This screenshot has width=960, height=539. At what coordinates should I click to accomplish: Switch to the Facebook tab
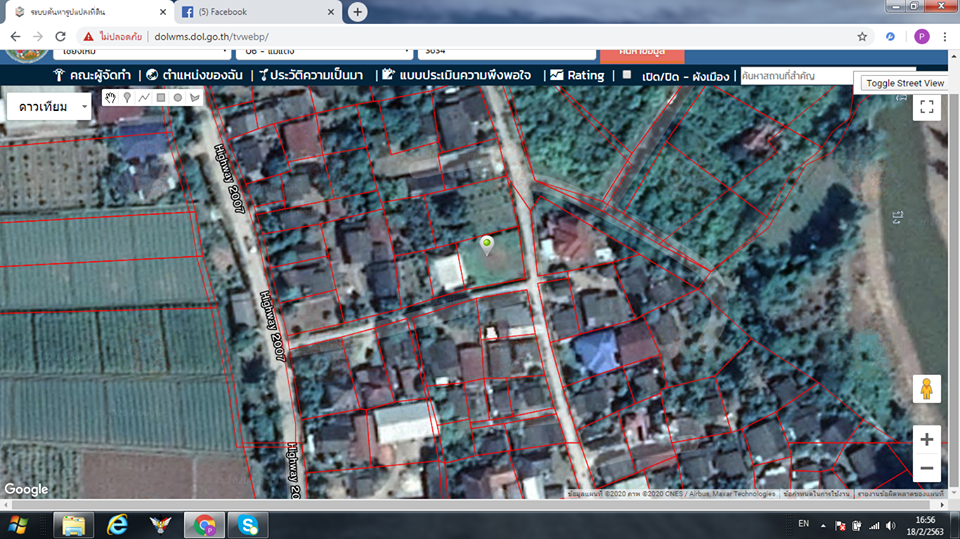[x=258, y=12]
